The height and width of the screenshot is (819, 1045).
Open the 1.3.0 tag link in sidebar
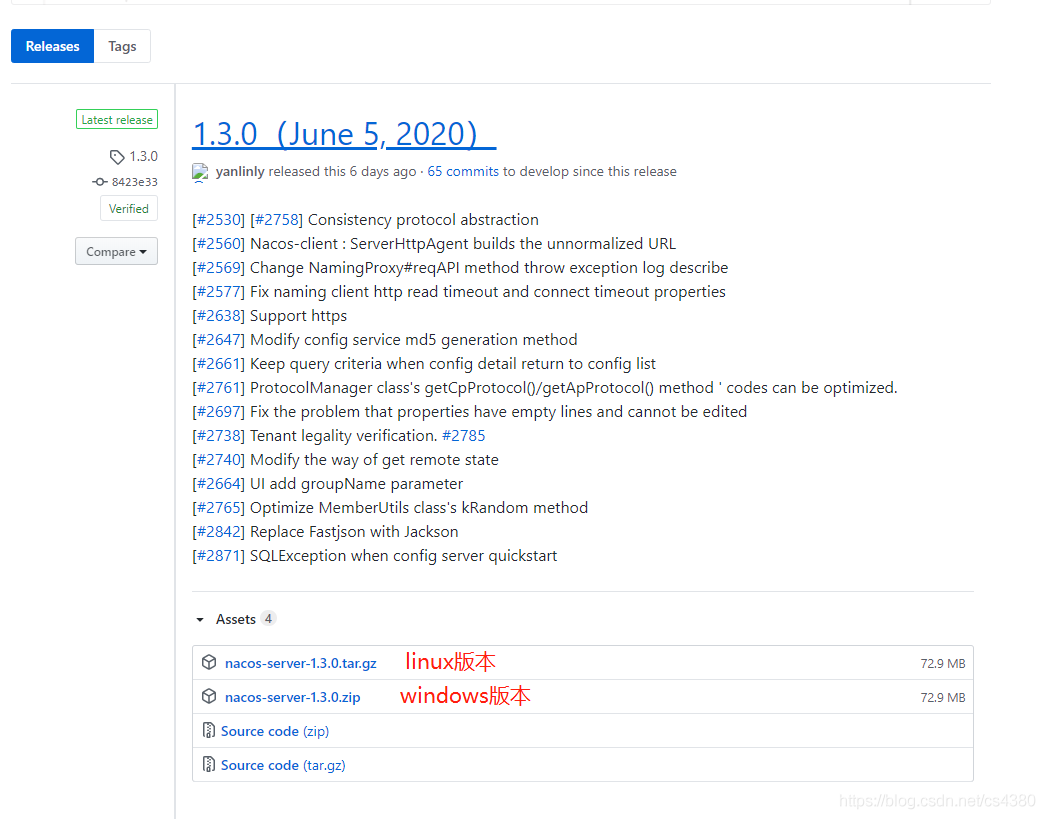pyautogui.click(x=143, y=157)
